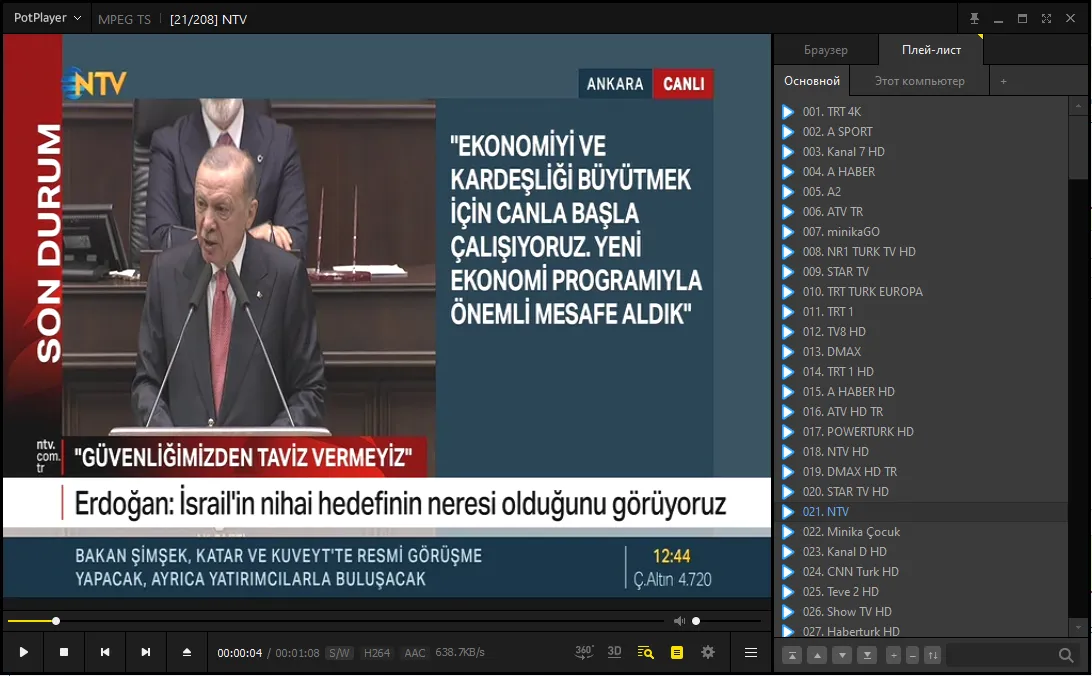Click play icon beside 020. STAR TV HD
Screen dimensions: 1092x676
pyautogui.click(x=788, y=492)
